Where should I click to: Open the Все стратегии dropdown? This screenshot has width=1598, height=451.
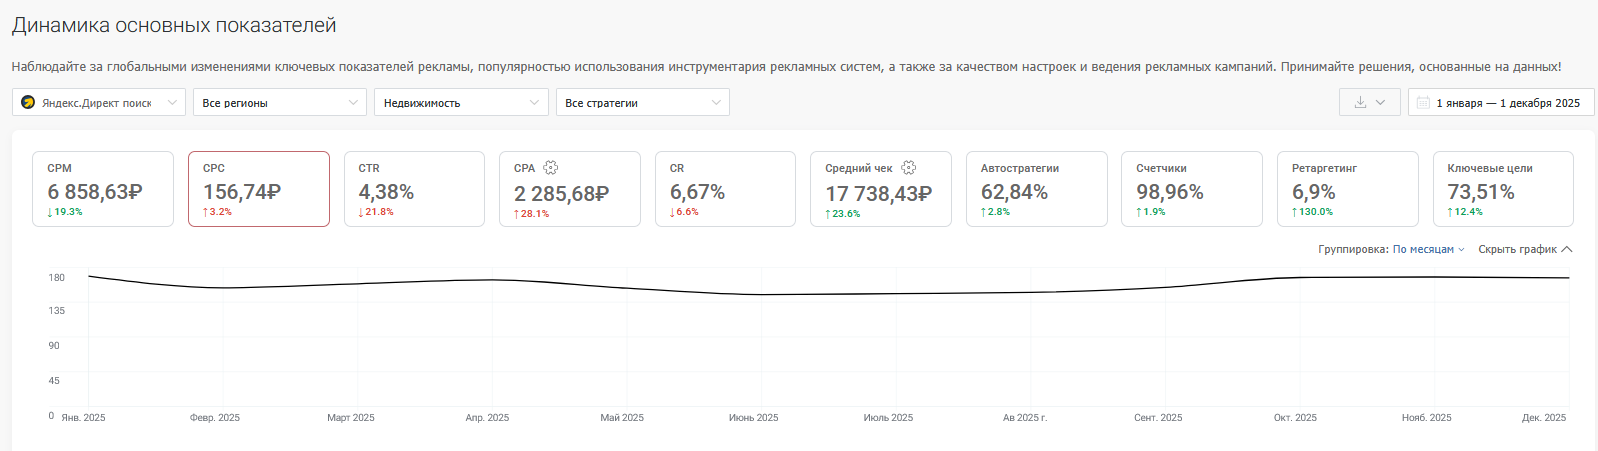click(643, 102)
